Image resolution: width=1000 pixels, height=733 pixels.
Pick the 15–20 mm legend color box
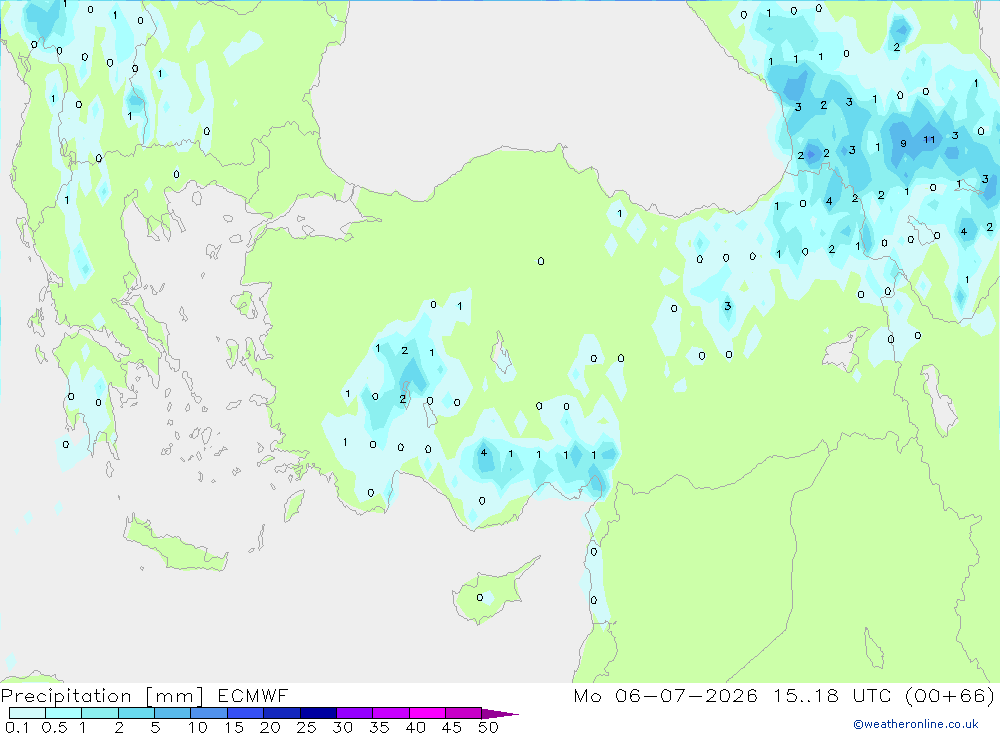246,713
